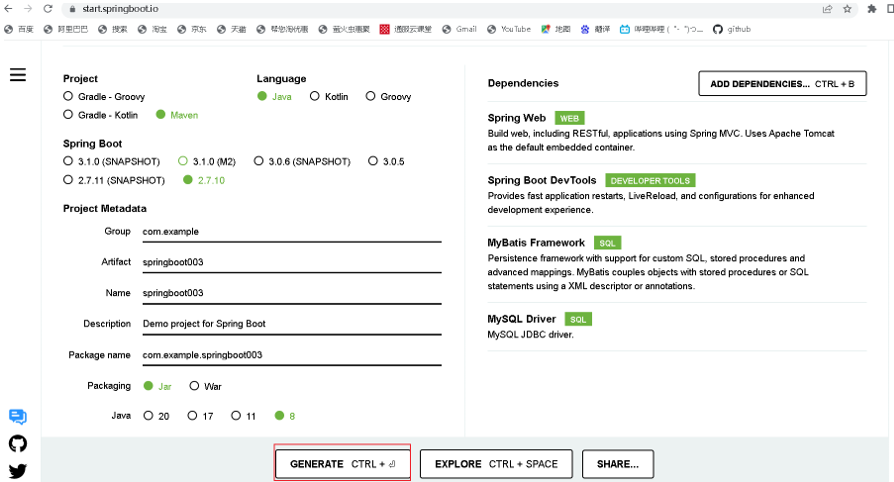Choose Kotlin as the language
894x482 pixels.
coord(315,97)
